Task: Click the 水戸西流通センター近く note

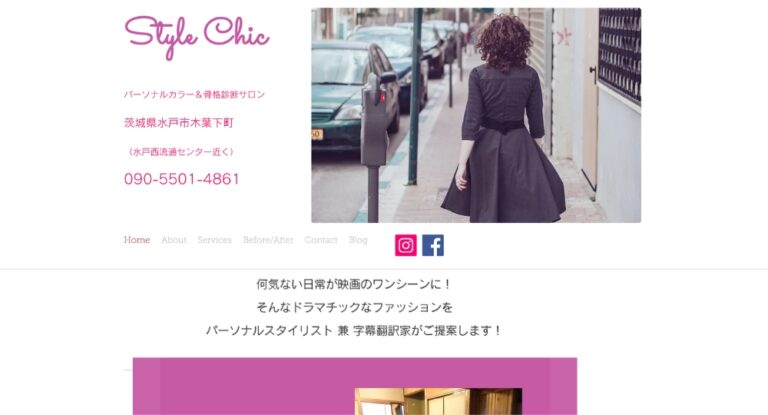Action: point(181,152)
